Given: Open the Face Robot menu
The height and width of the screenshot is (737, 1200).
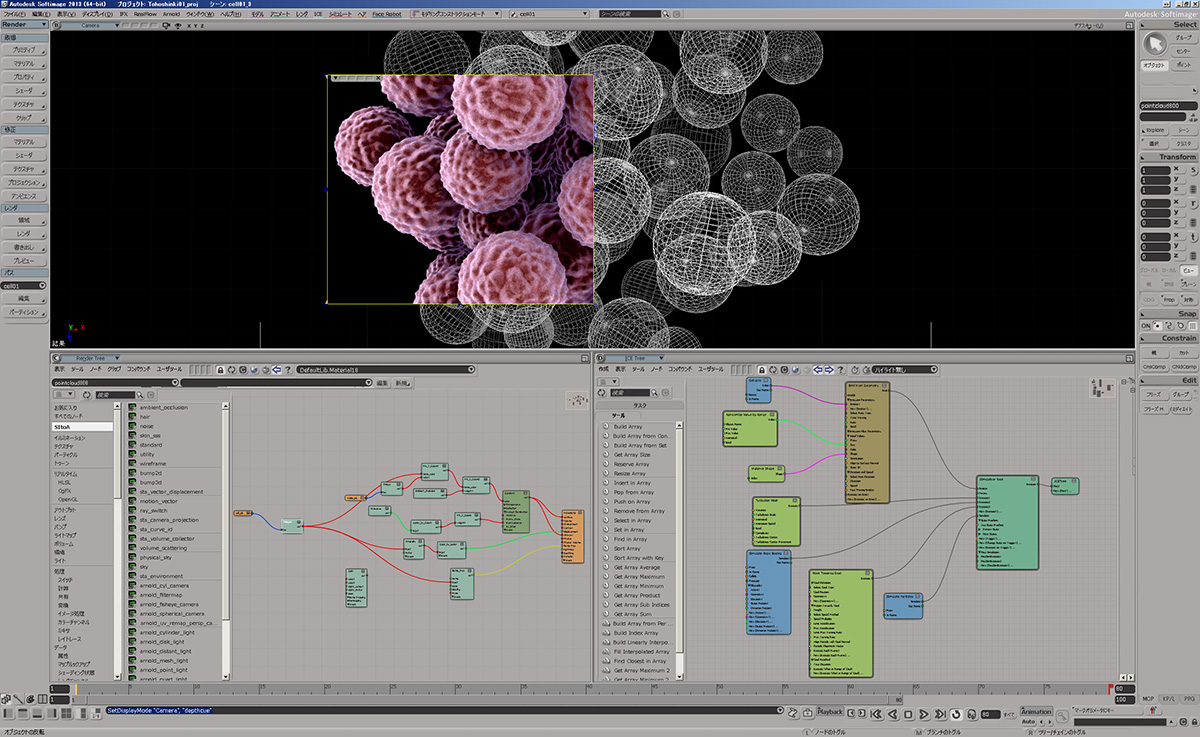Looking at the screenshot, I should (x=385, y=15).
